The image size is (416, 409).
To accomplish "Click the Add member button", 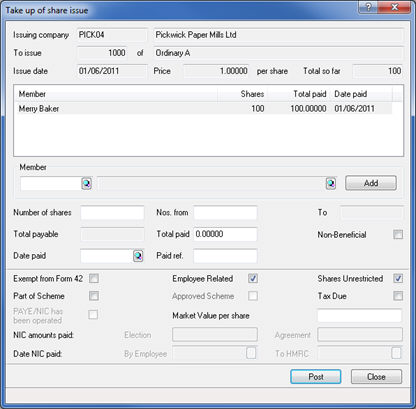I will click(x=371, y=183).
